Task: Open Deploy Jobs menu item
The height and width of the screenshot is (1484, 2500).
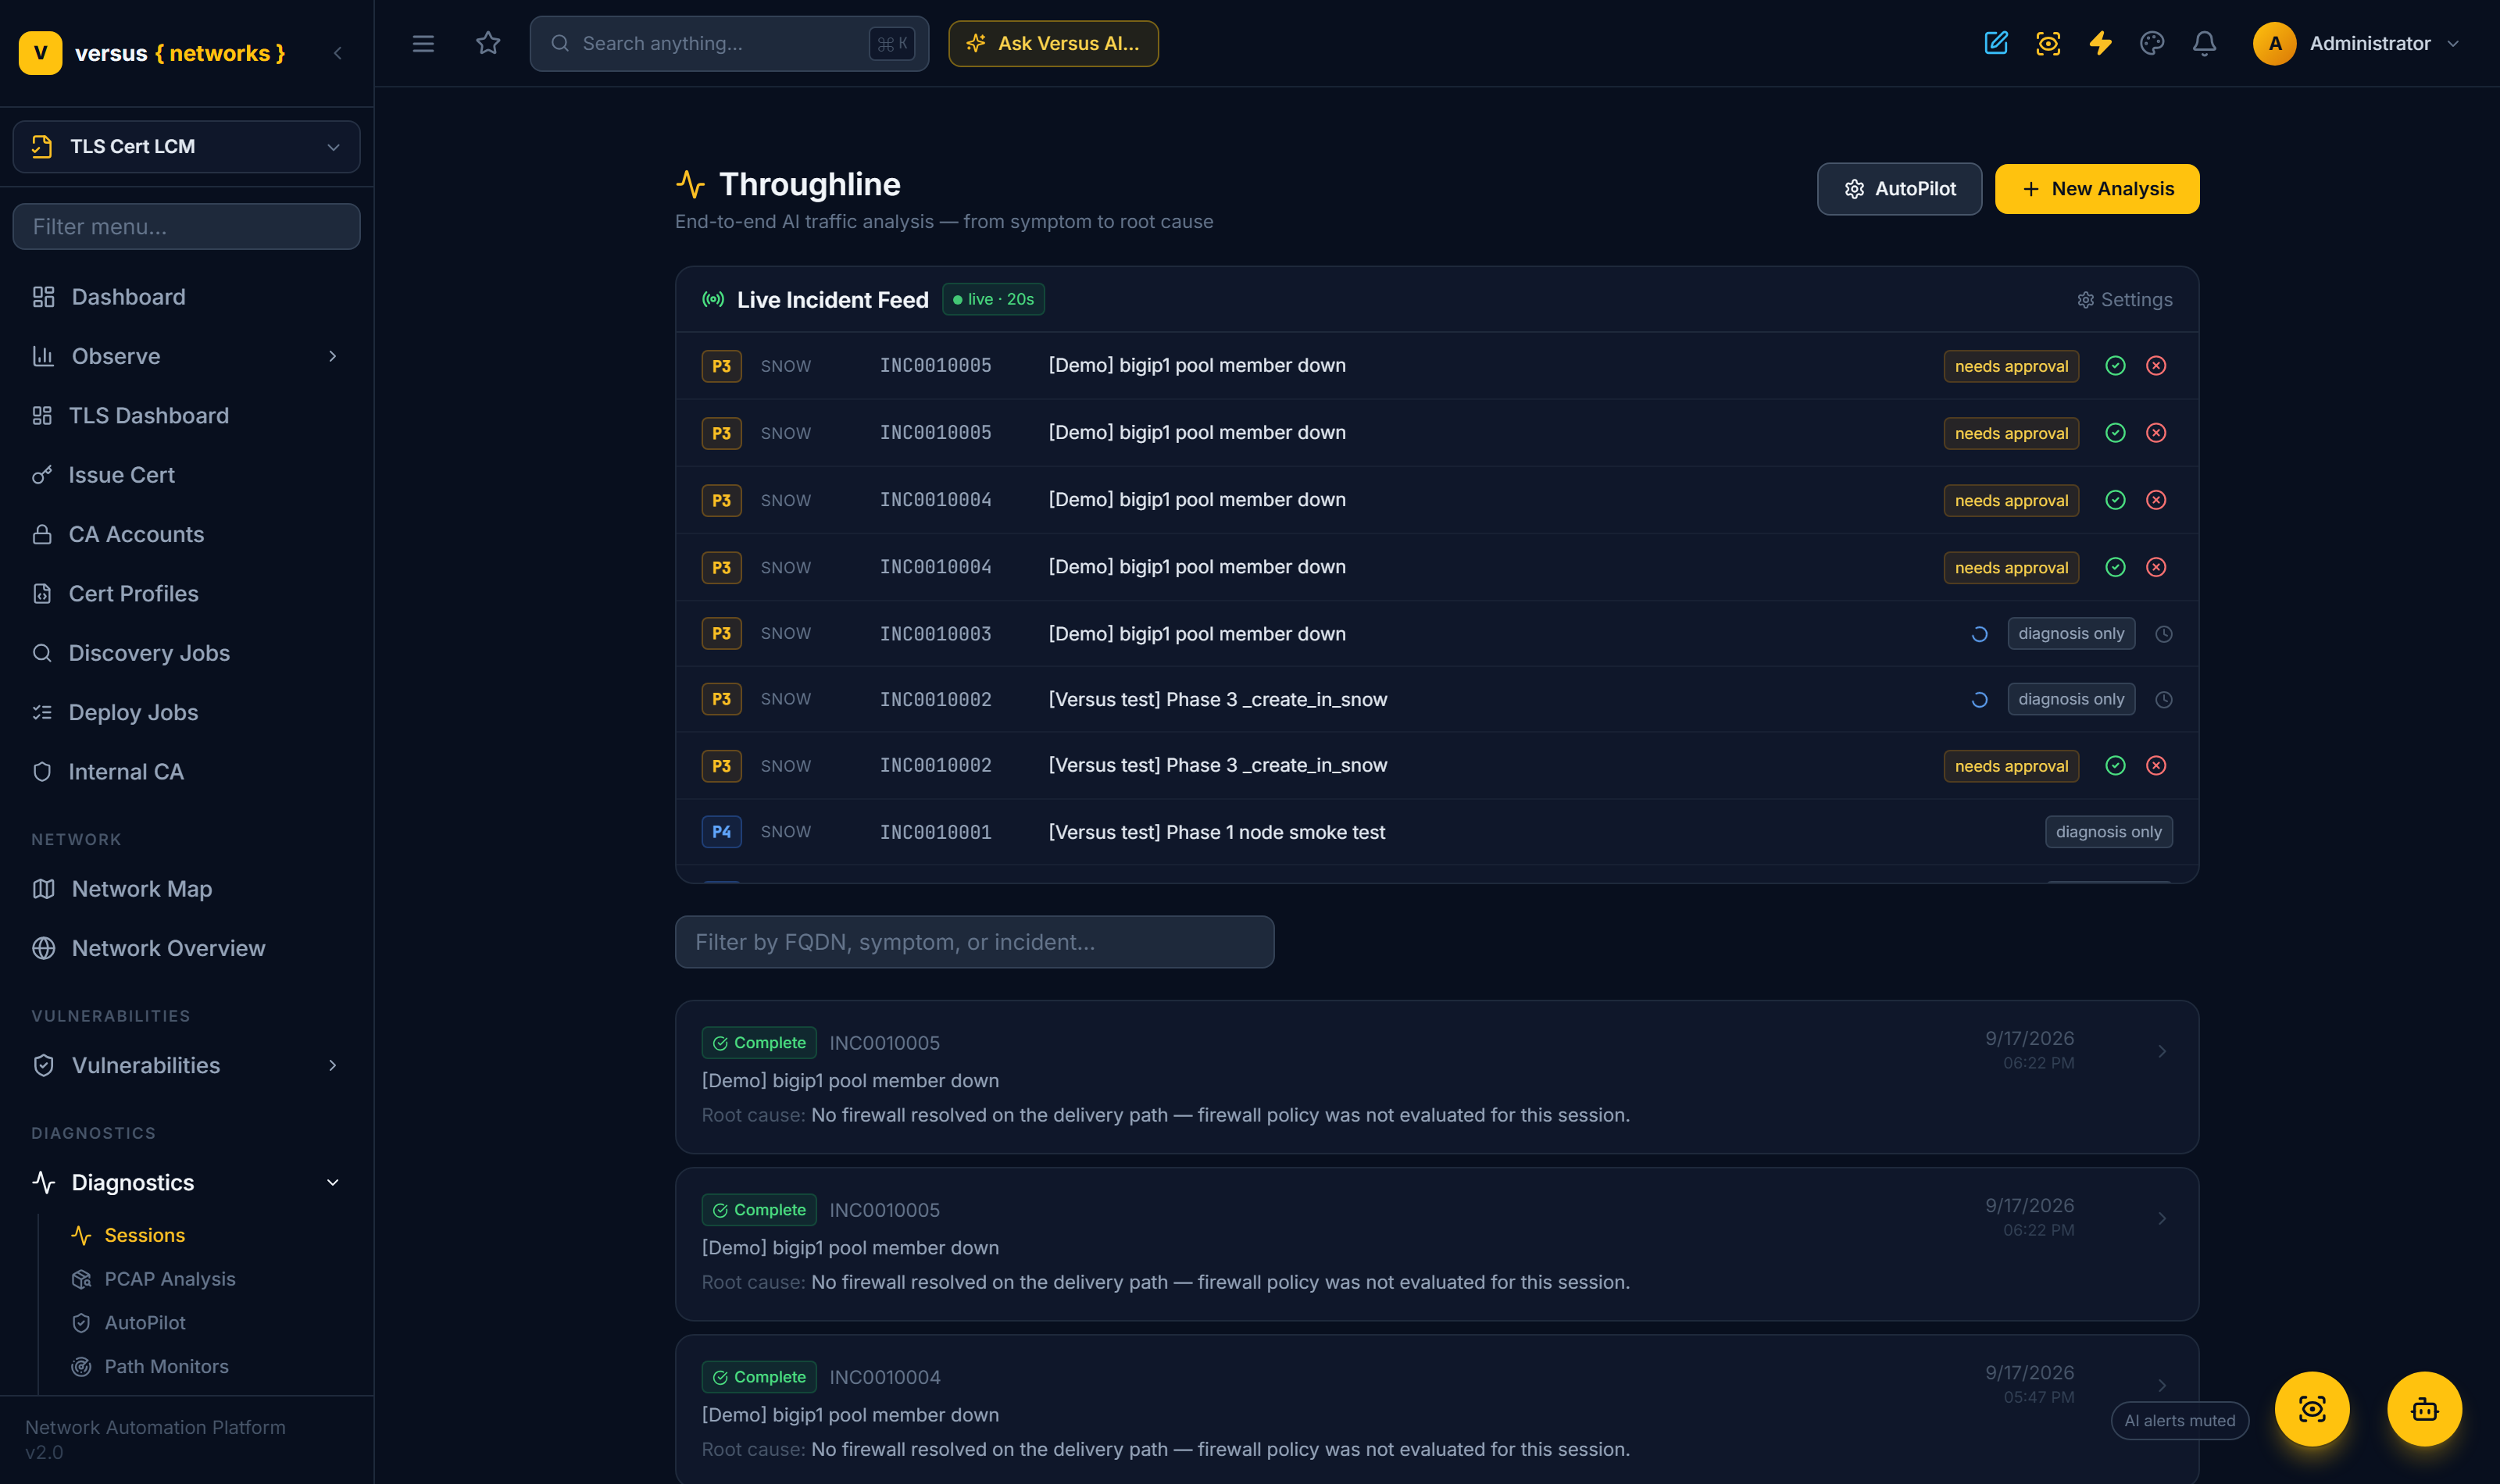Action: [186, 712]
